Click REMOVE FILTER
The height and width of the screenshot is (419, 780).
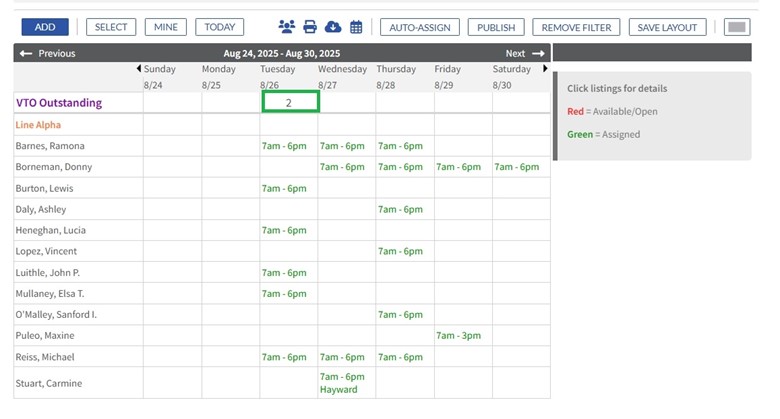(x=576, y=27)
